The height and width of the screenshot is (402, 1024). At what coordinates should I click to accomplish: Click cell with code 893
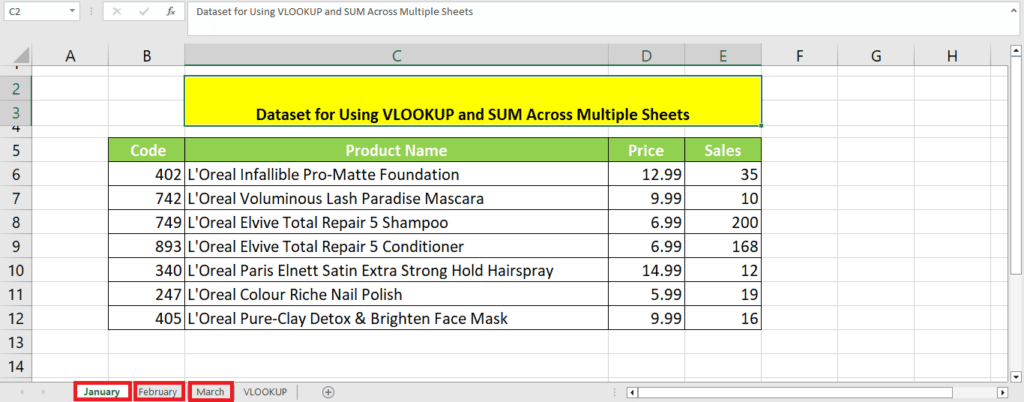tap(147, 247)
